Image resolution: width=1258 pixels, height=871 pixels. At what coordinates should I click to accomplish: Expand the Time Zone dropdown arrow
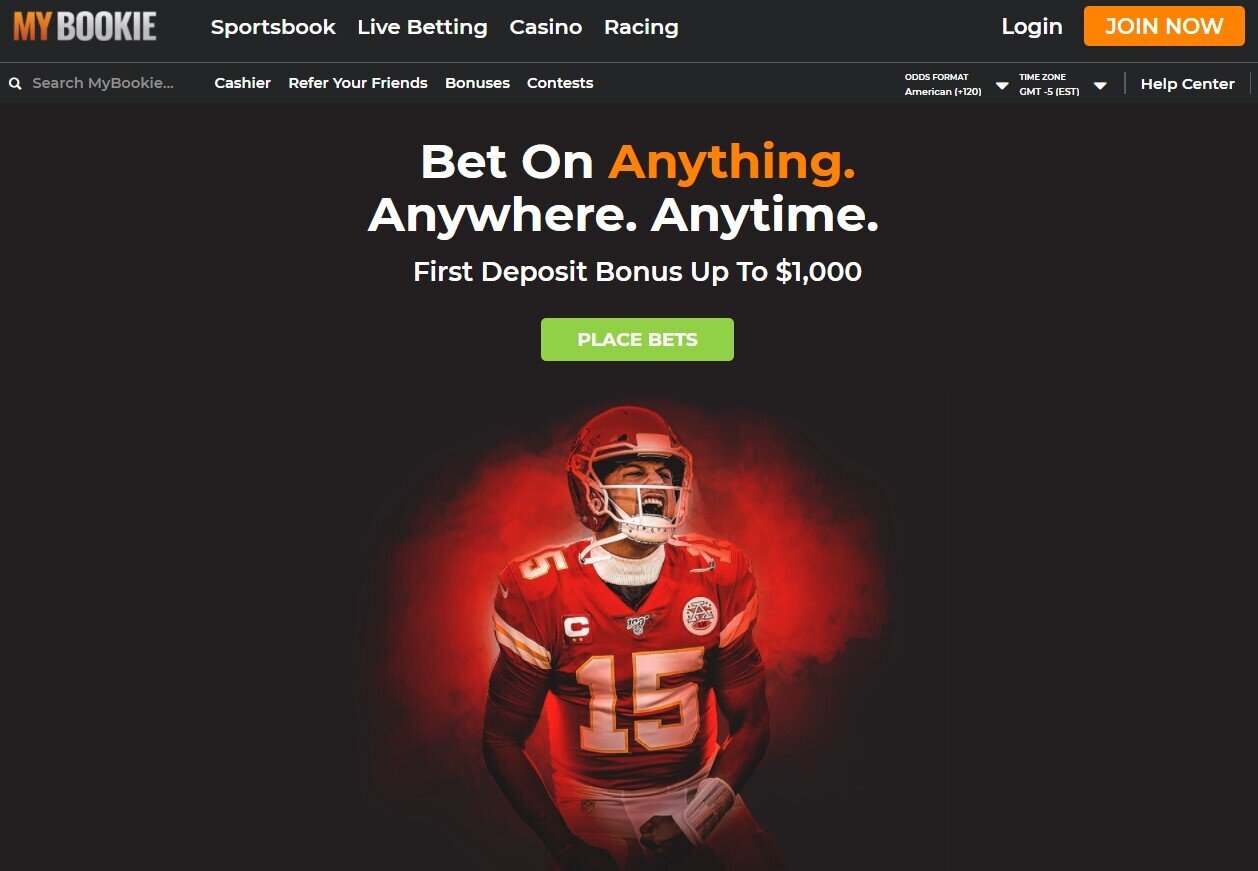tap(1100, 85)
